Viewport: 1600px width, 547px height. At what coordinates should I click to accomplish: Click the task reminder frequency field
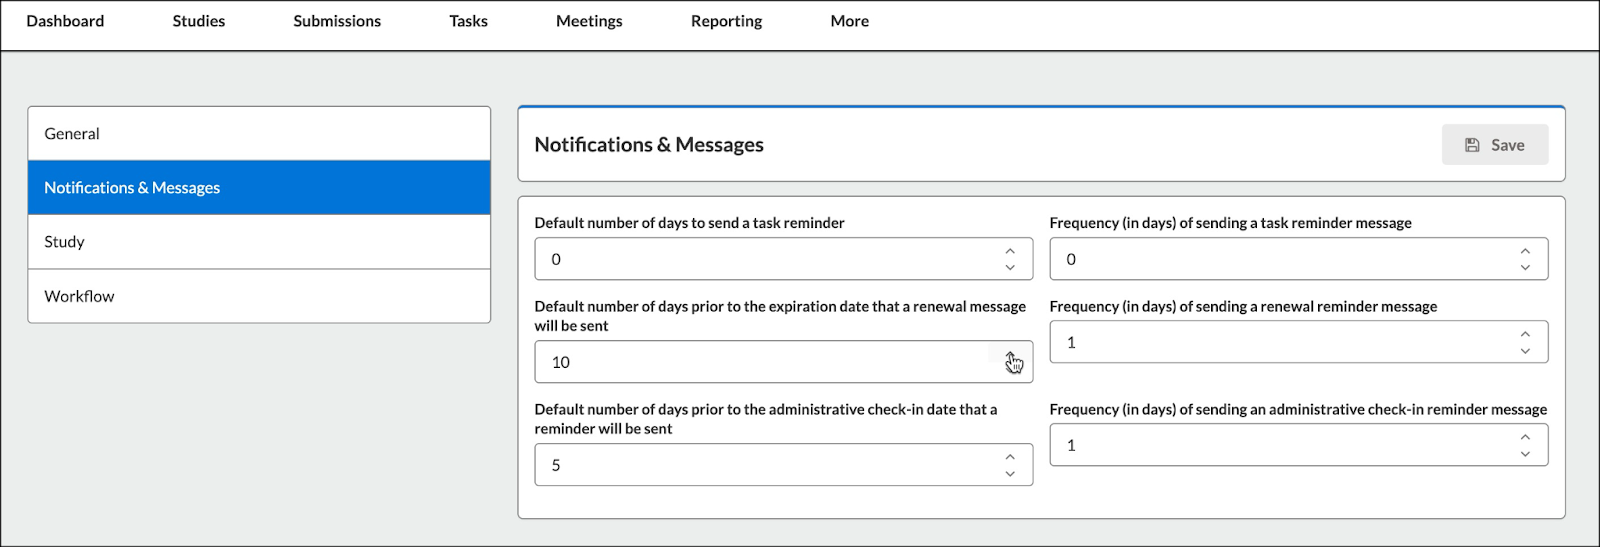coord(1299,259)
